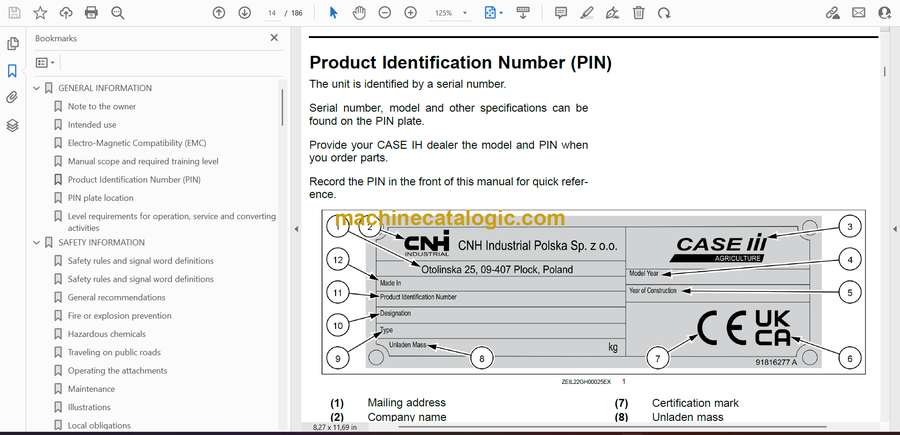Rotate the page with rotate icon
Viewport: 900px width, 435px height.
tap(664, 13)
